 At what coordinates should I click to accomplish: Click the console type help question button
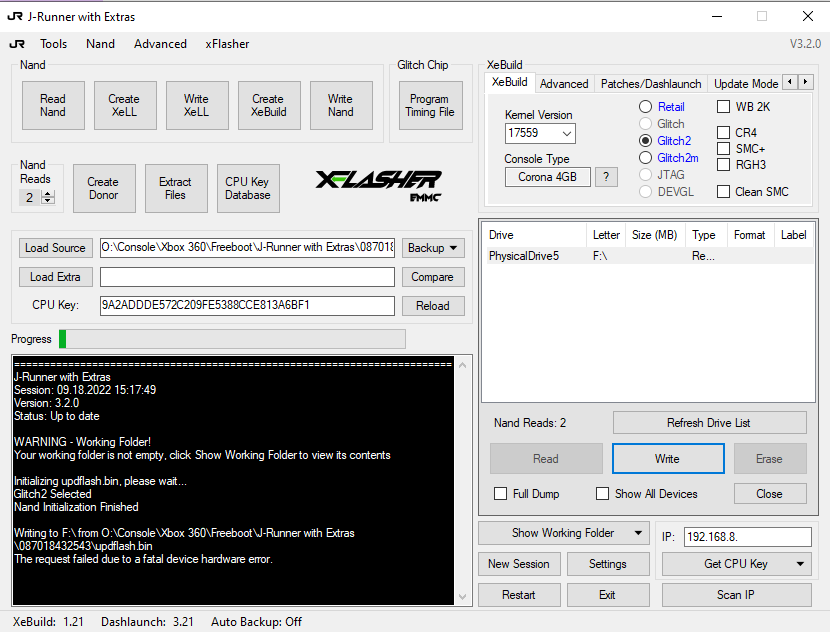coord(606,177)
